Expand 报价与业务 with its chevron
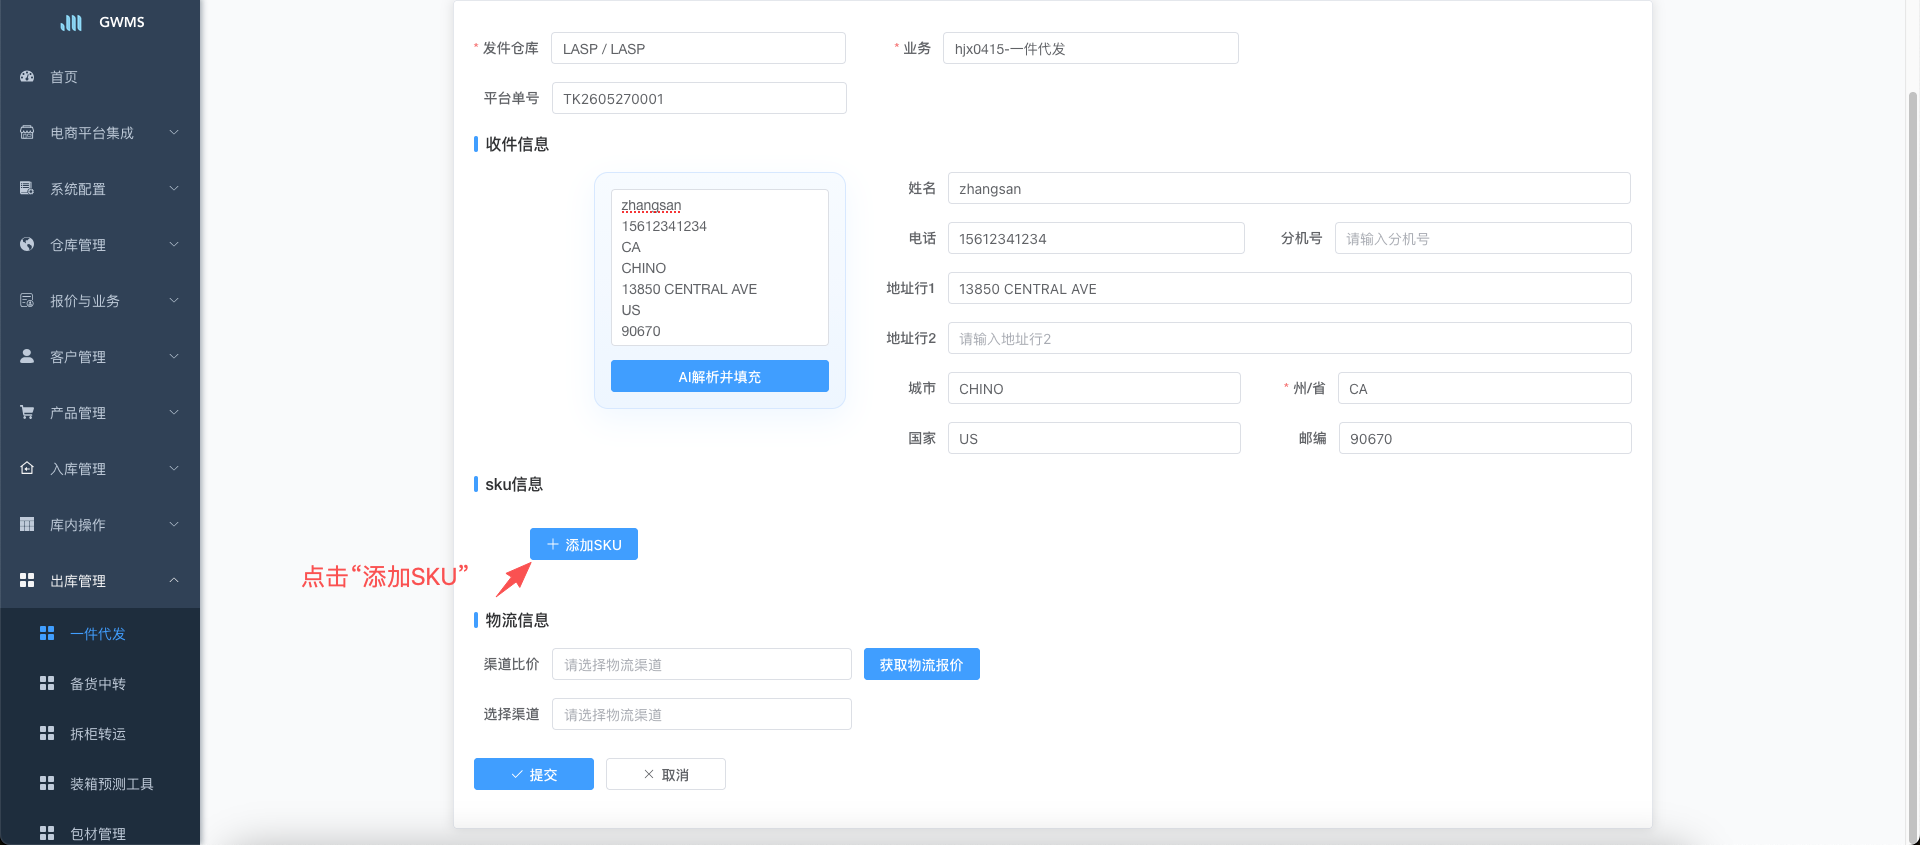 [174, 300]
